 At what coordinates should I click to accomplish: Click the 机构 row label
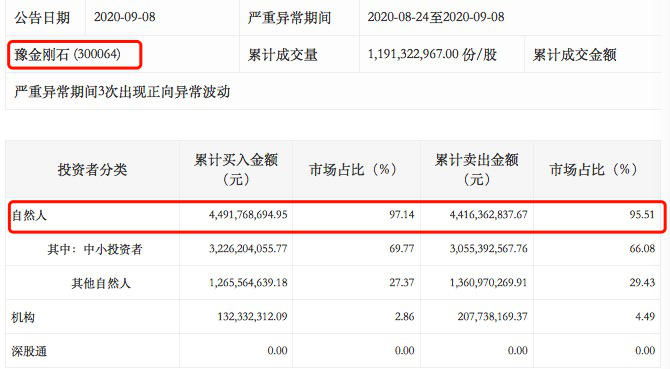coord(23,317)
